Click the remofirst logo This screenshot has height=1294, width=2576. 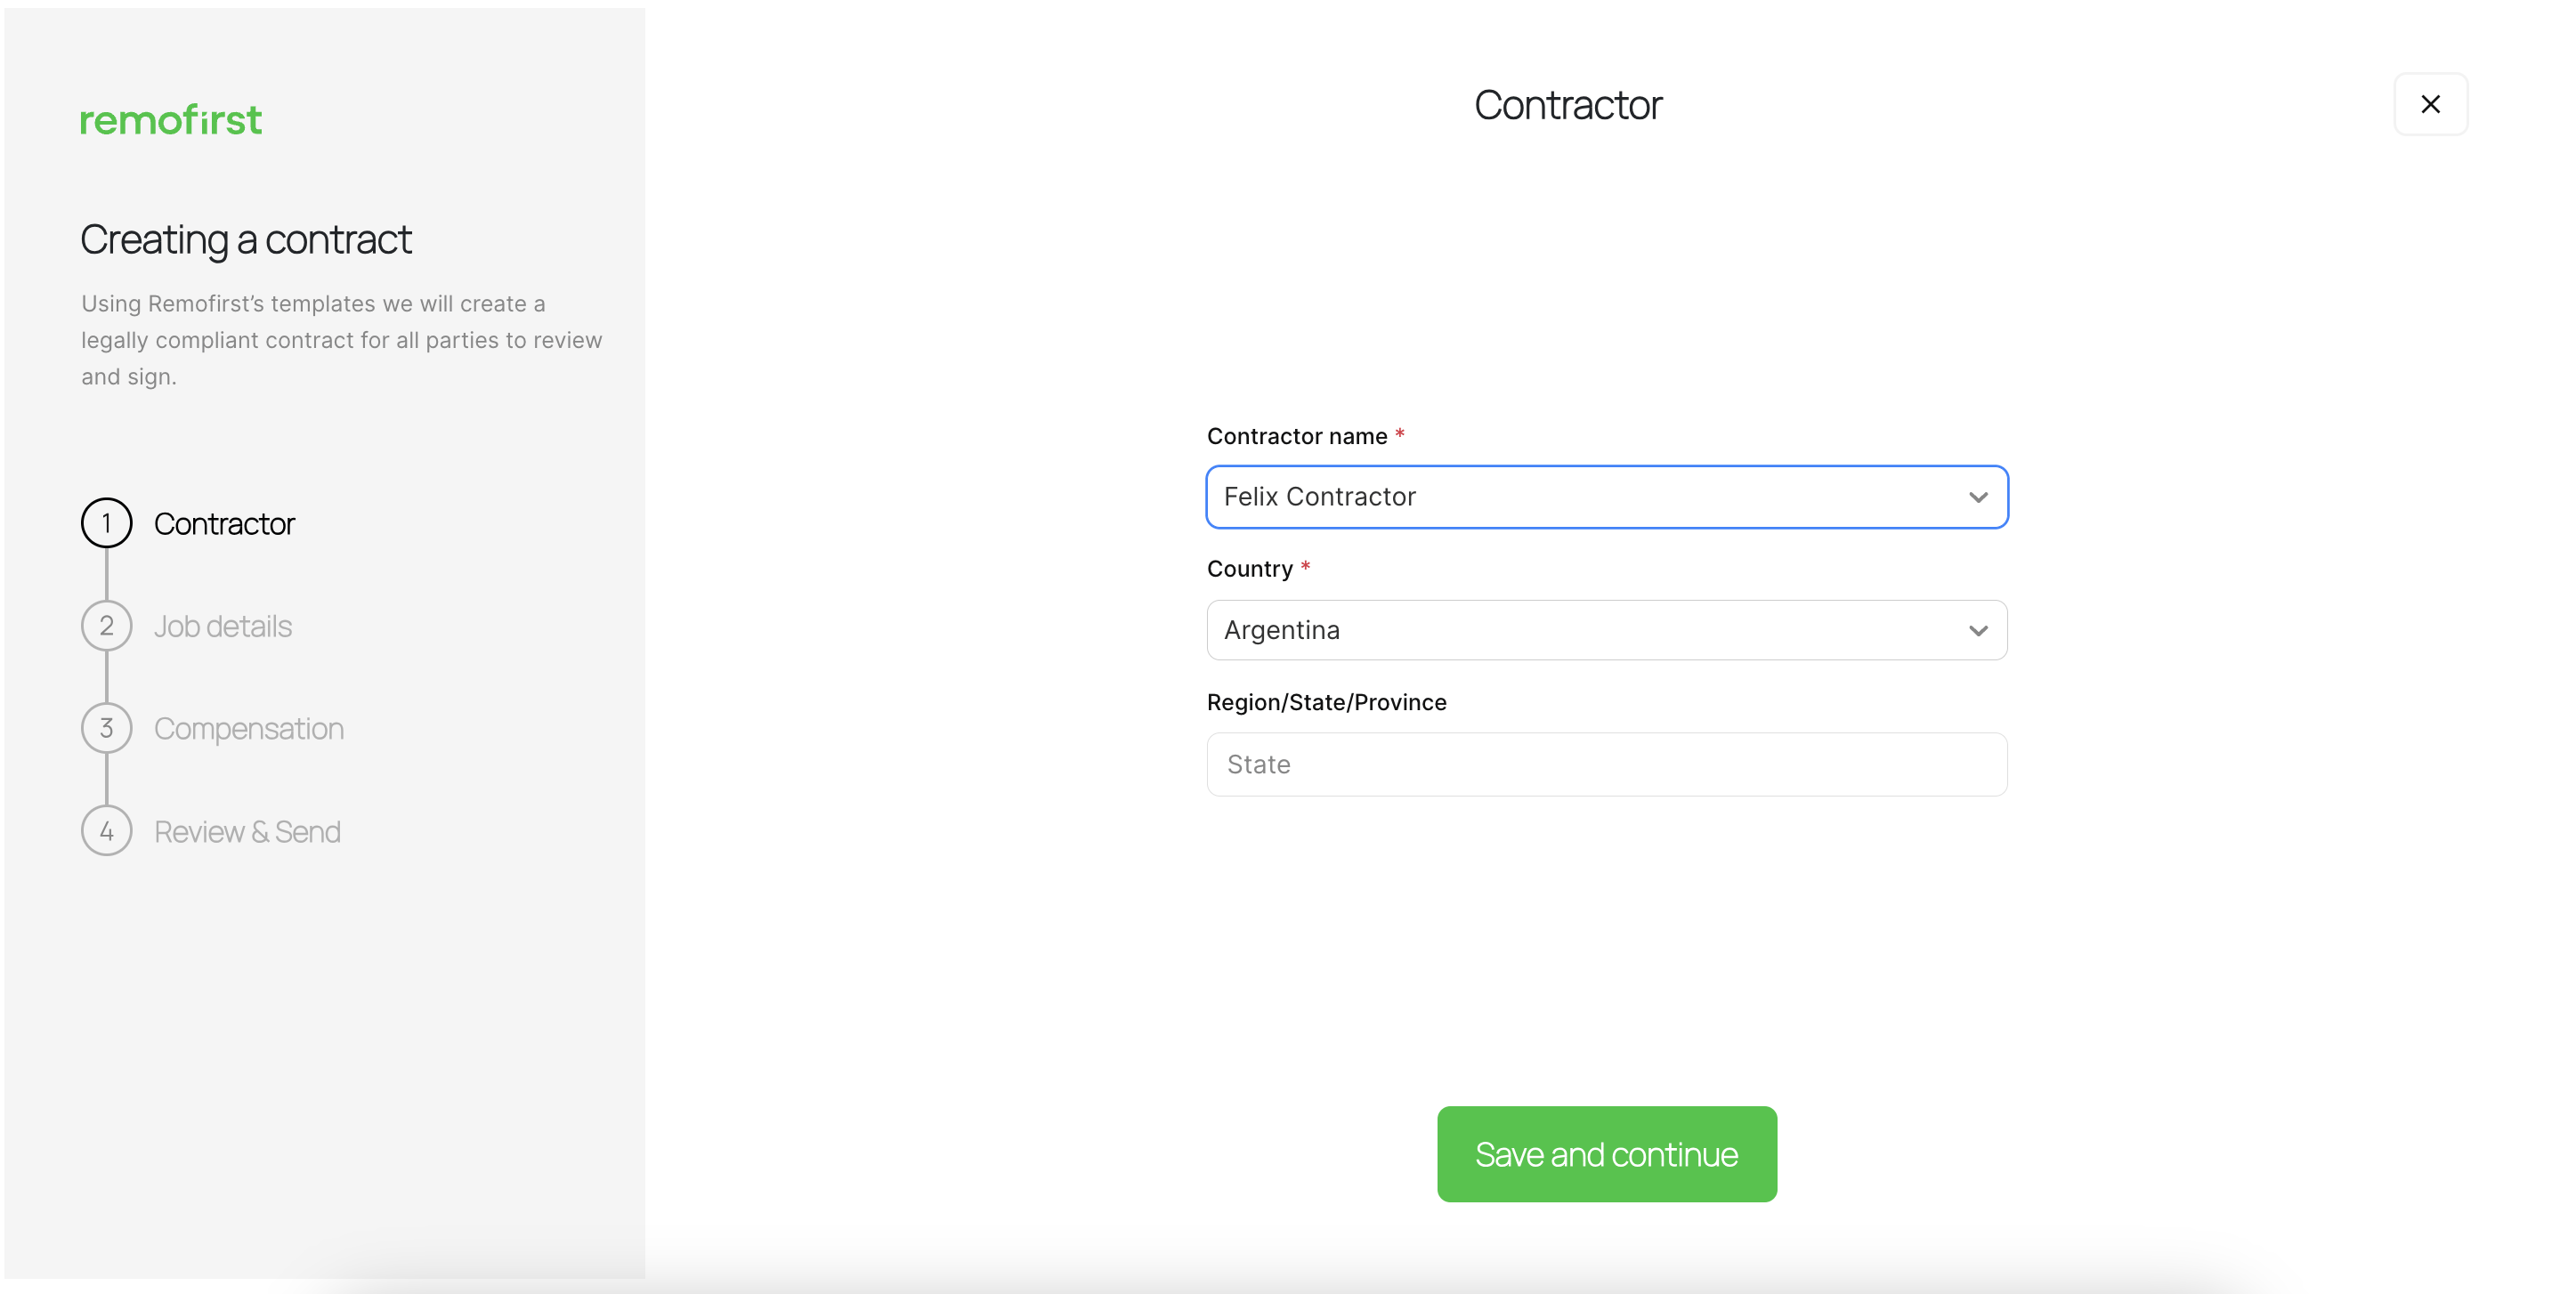pyautogui.click(x=171, y=120)
